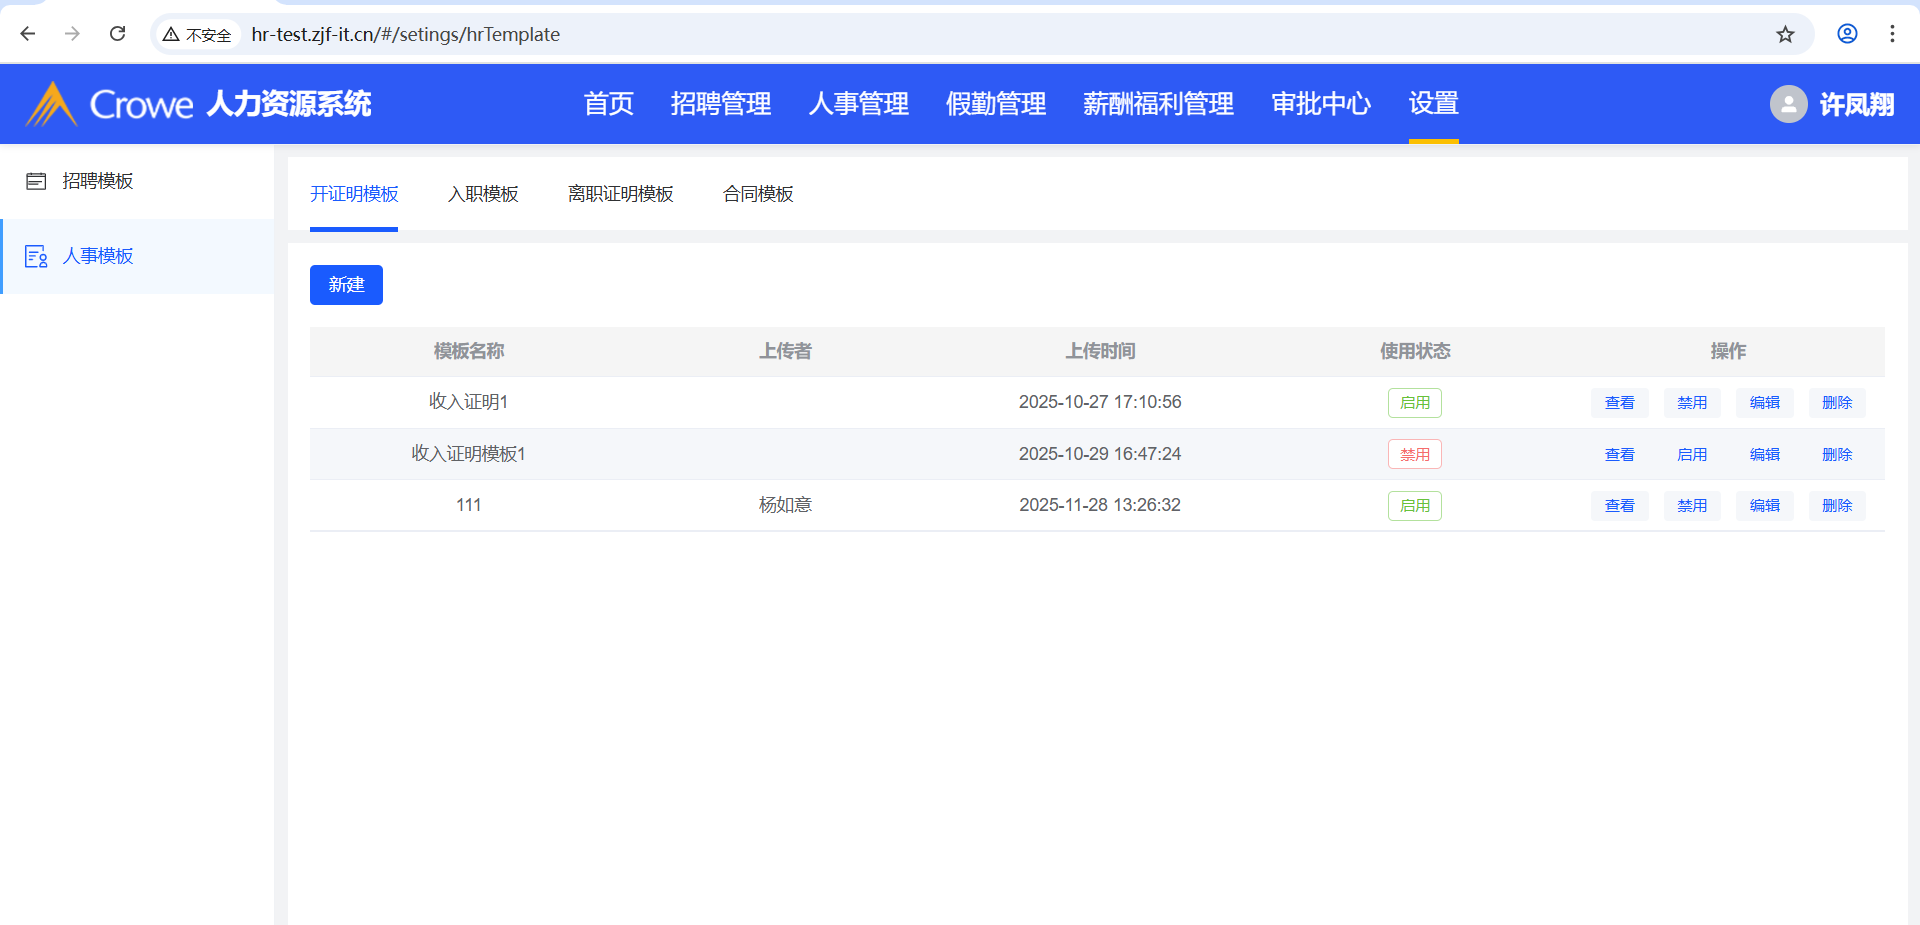
Task: Click the browser back arrow icon
Action: [28, 34]
